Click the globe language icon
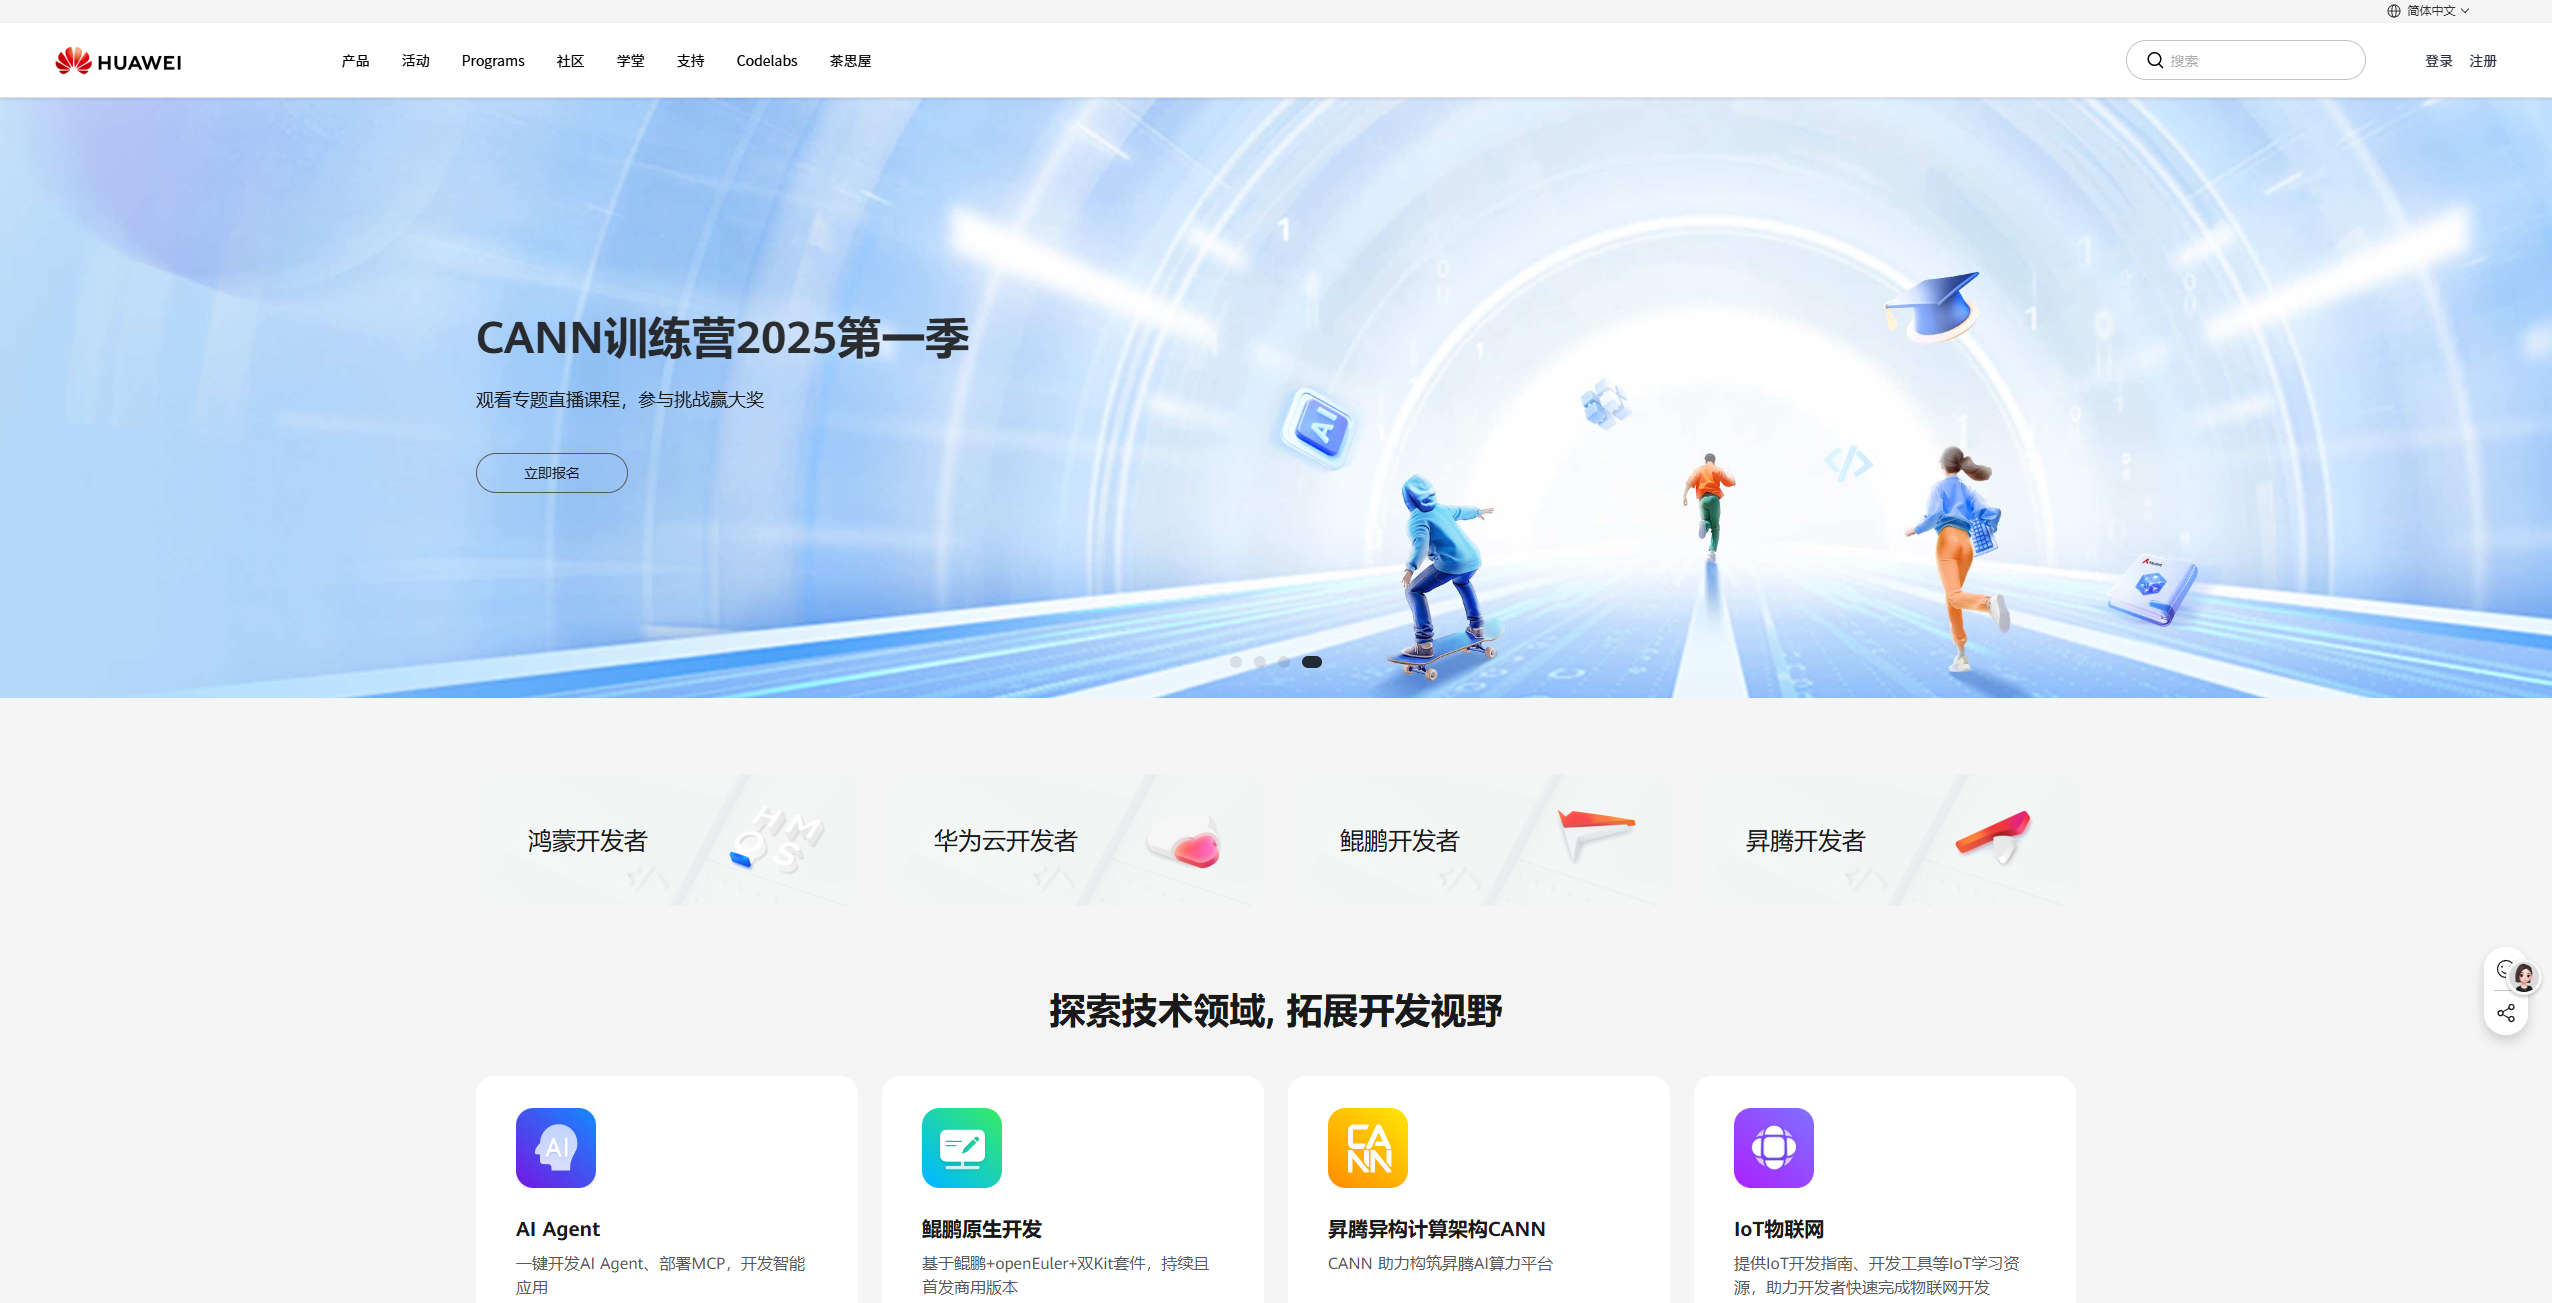2552x1303 pixels. tap(2394, 11)
